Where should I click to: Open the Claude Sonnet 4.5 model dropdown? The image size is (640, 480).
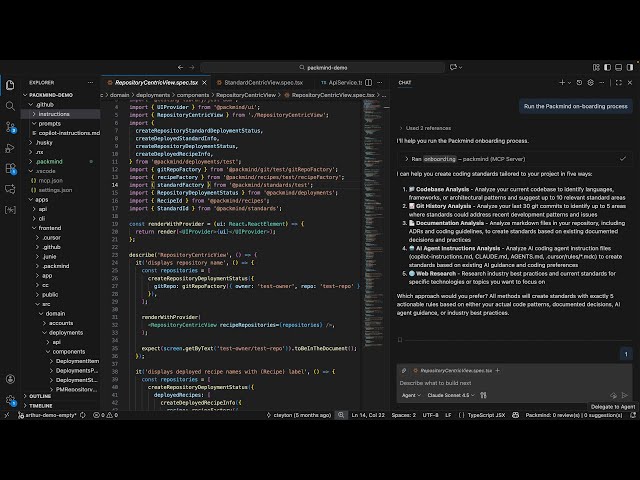coord(451,395)
